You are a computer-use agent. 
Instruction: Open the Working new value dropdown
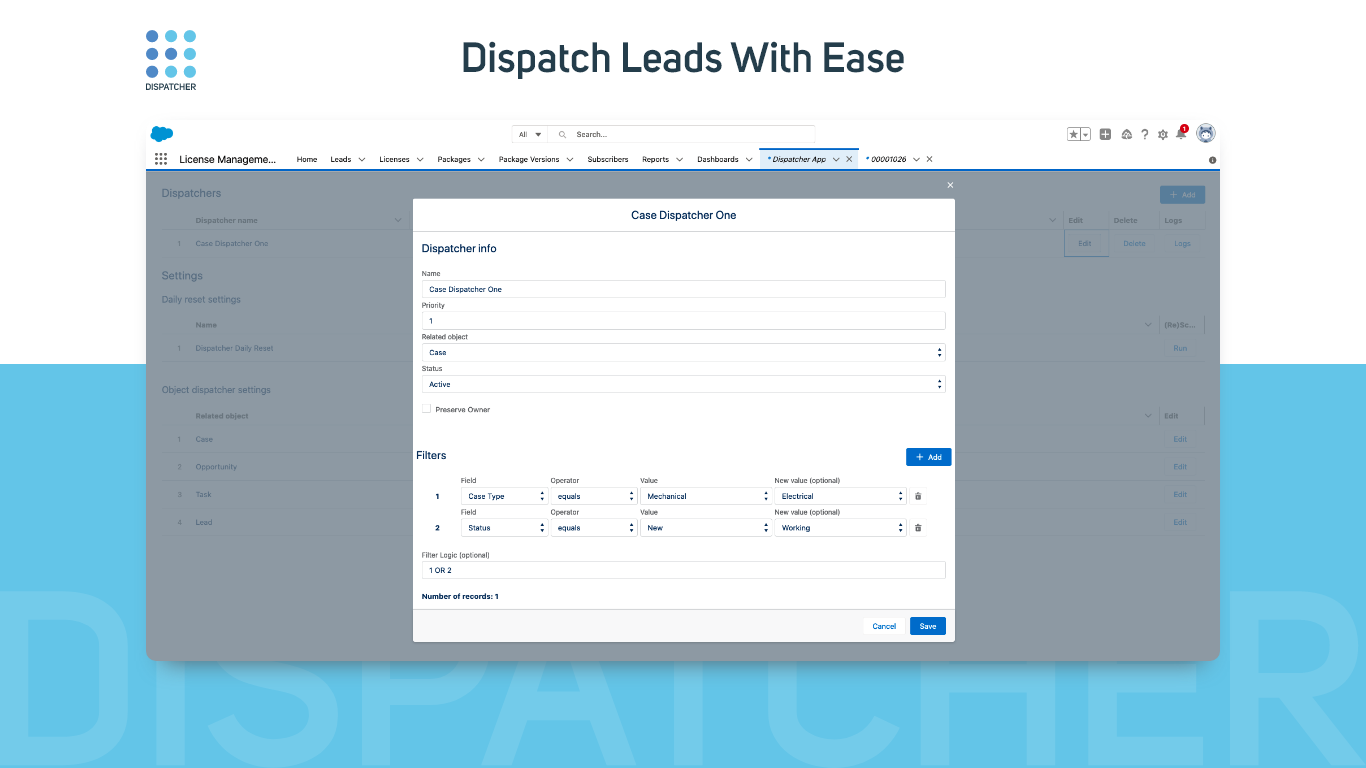tap(840, 528)
